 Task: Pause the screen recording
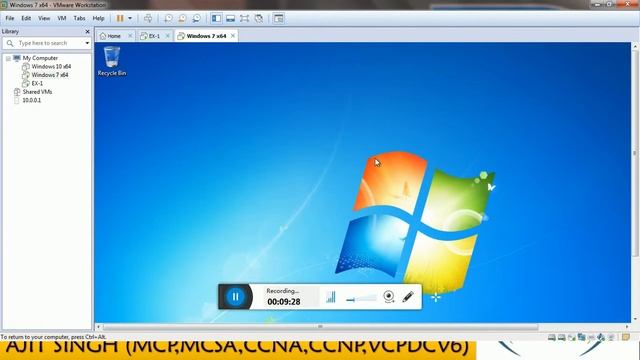tap(236, 297)
